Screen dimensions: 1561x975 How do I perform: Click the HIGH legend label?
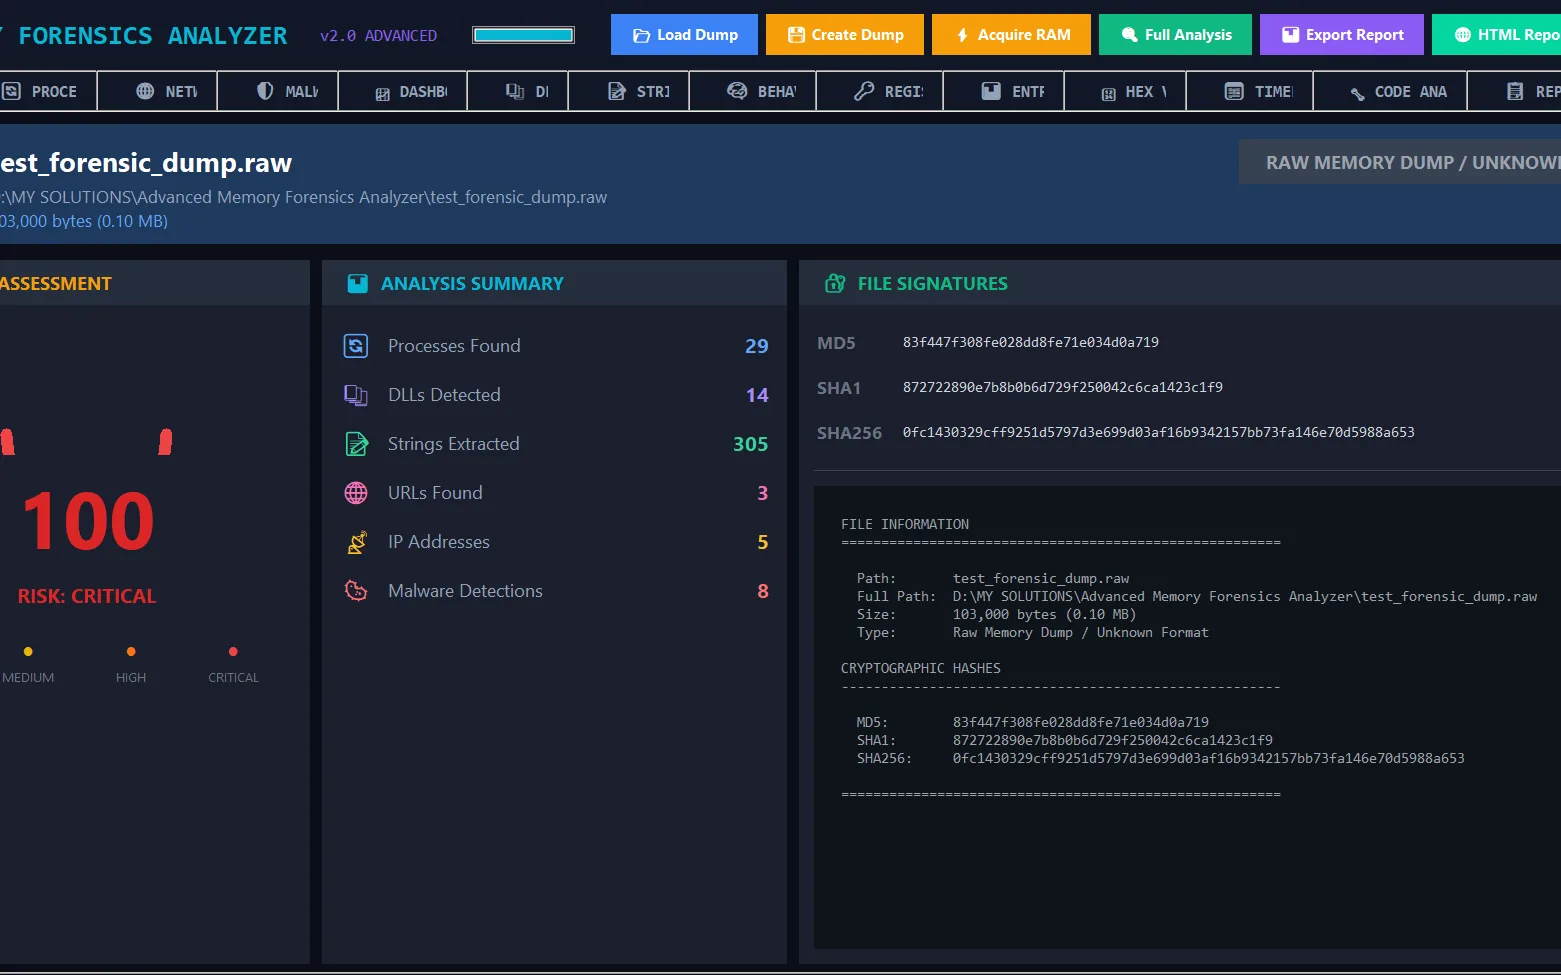click(x=131, y=677)
